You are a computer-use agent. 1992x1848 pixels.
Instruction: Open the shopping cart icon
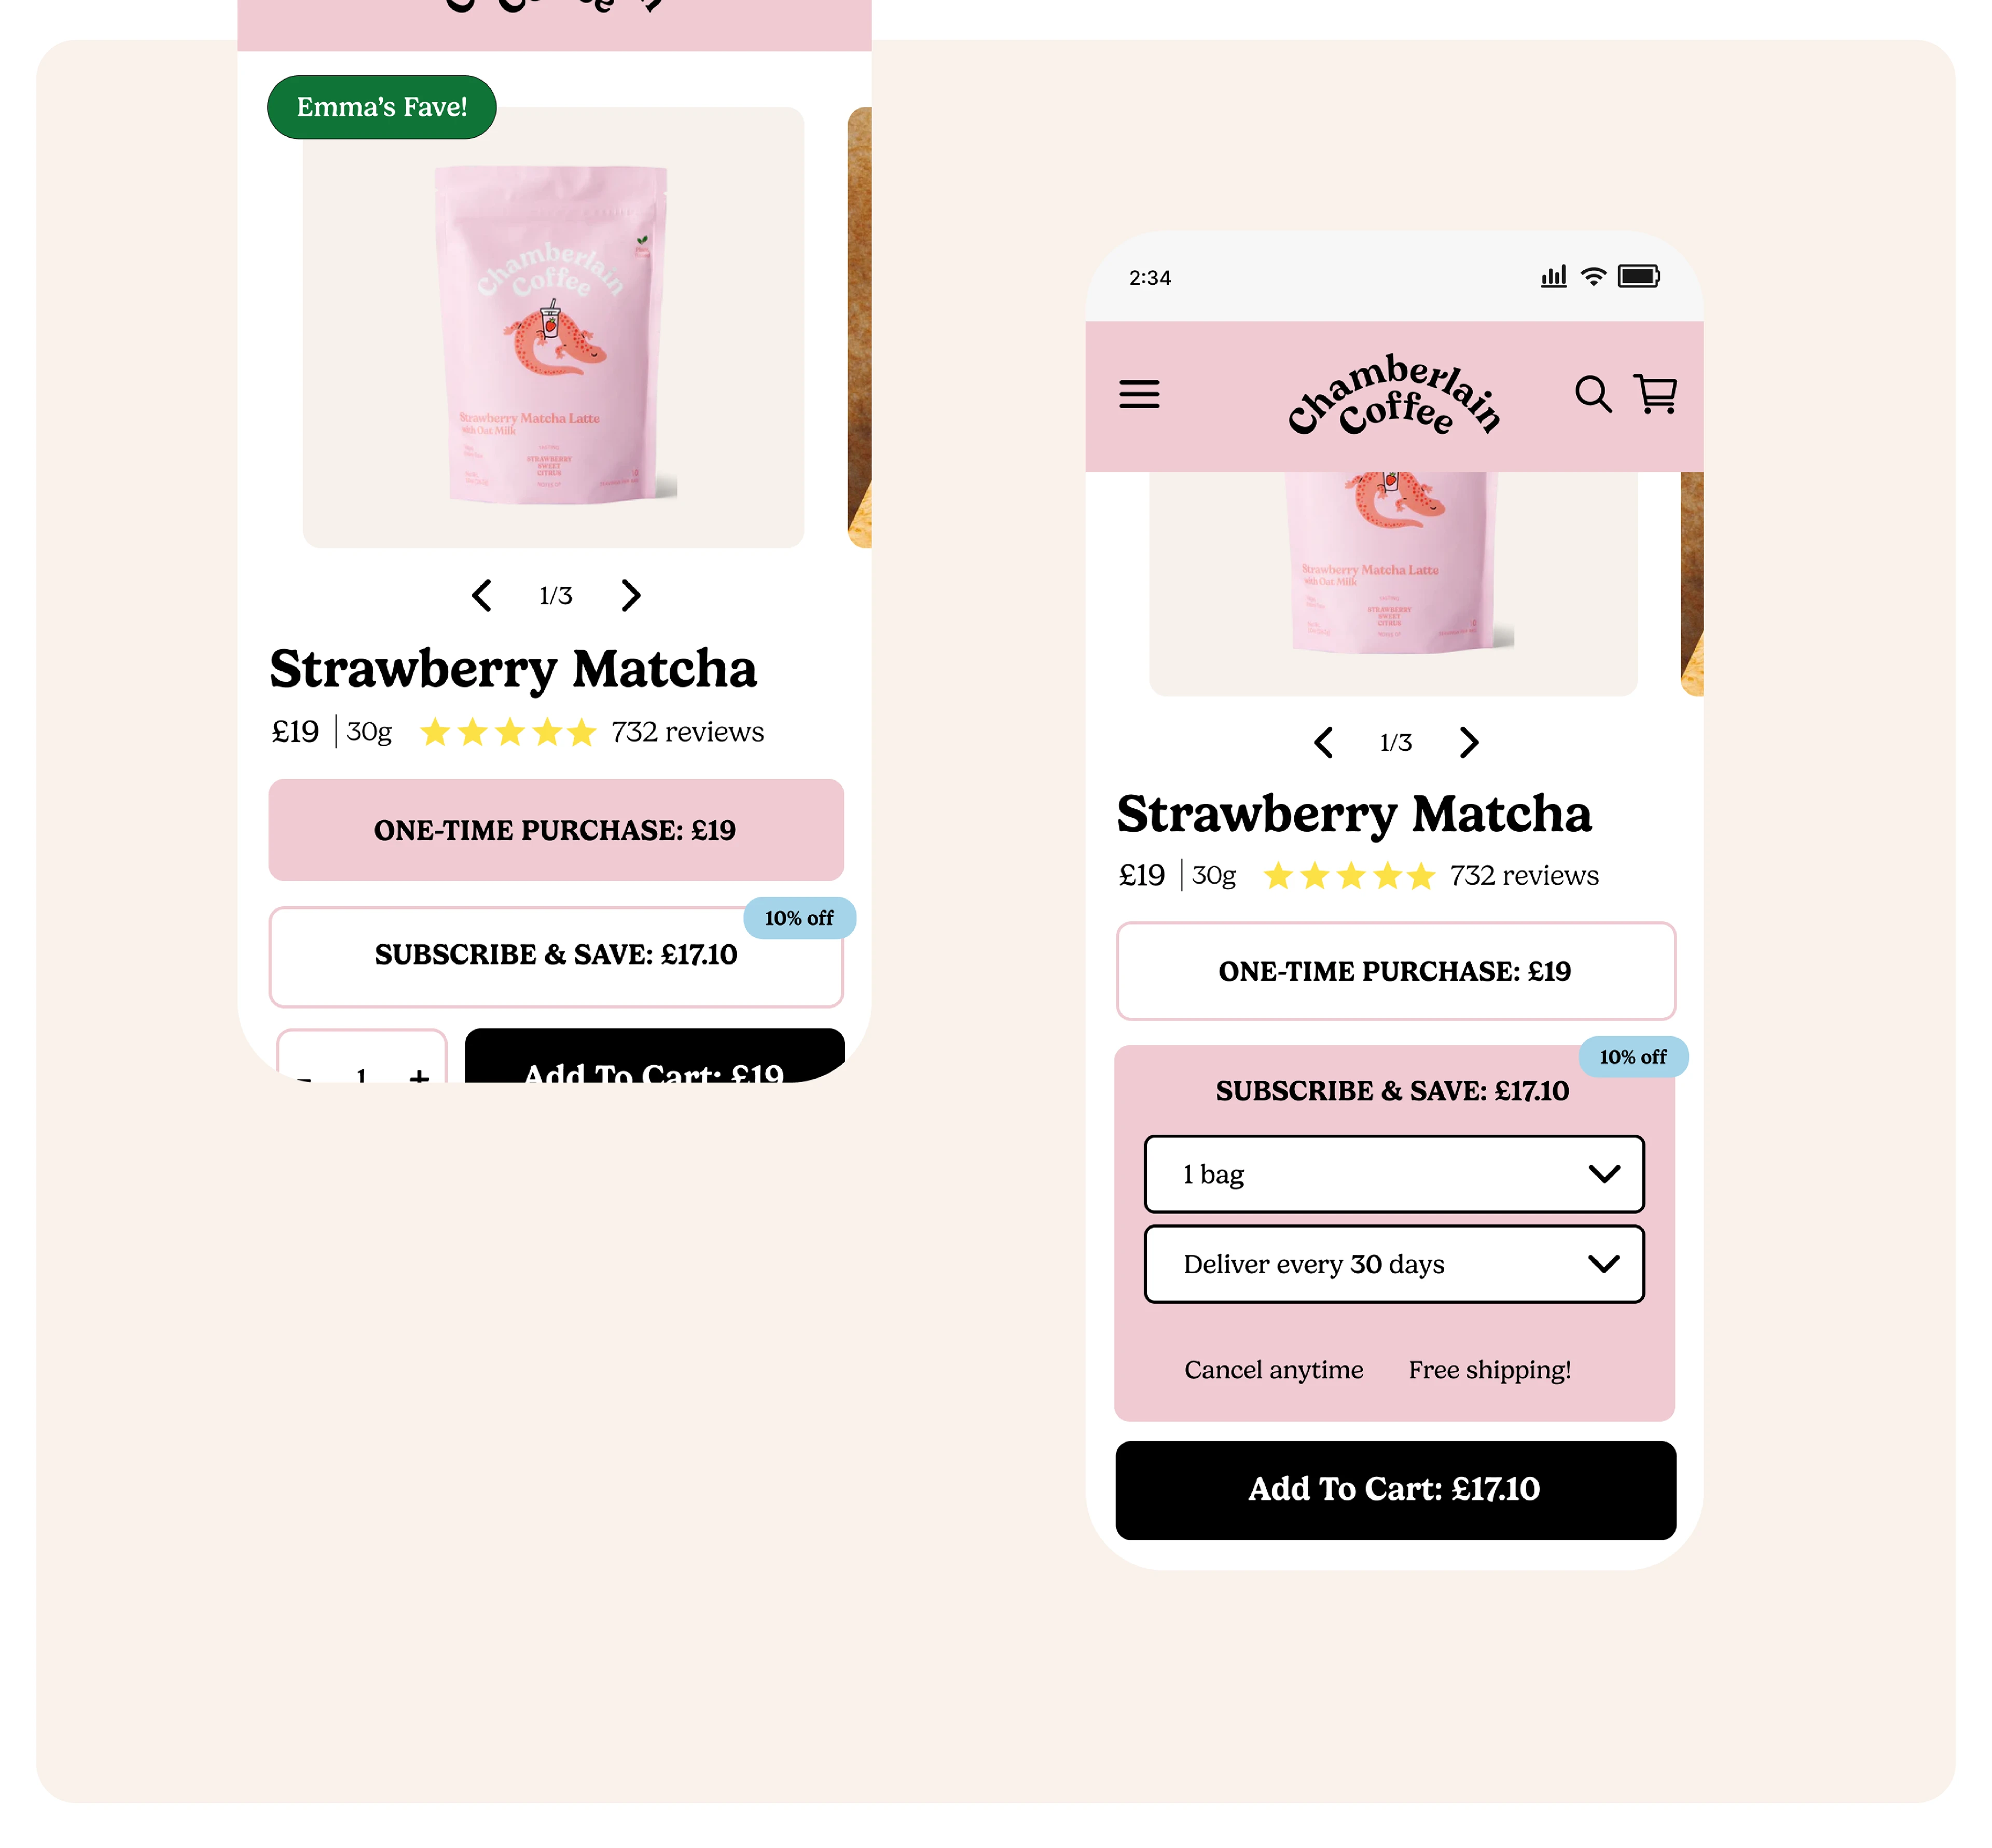pos(1655,394)
